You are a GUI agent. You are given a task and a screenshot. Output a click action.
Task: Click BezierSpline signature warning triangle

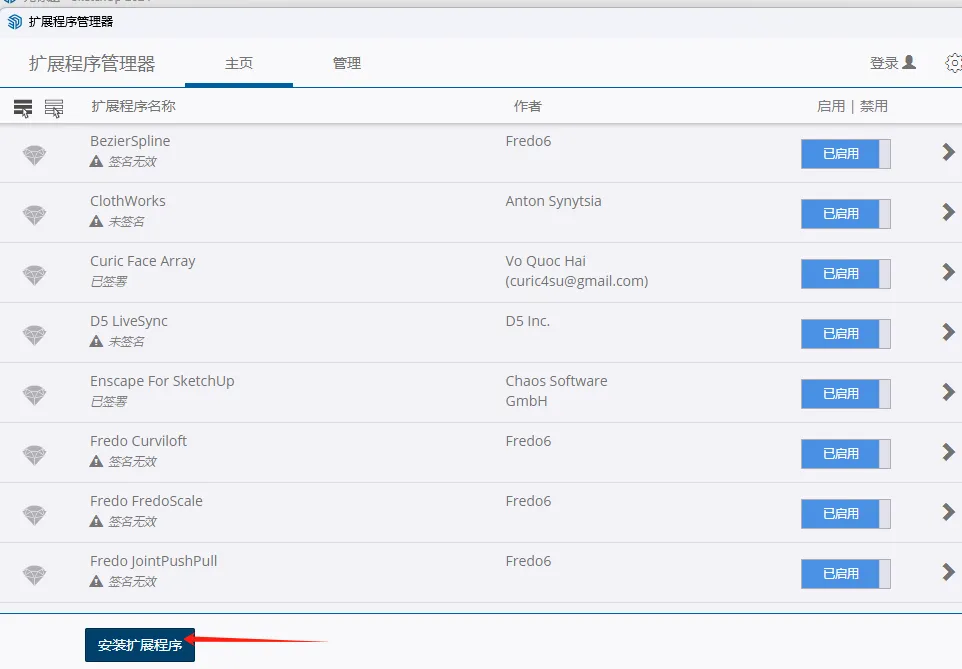pos(96,161)
